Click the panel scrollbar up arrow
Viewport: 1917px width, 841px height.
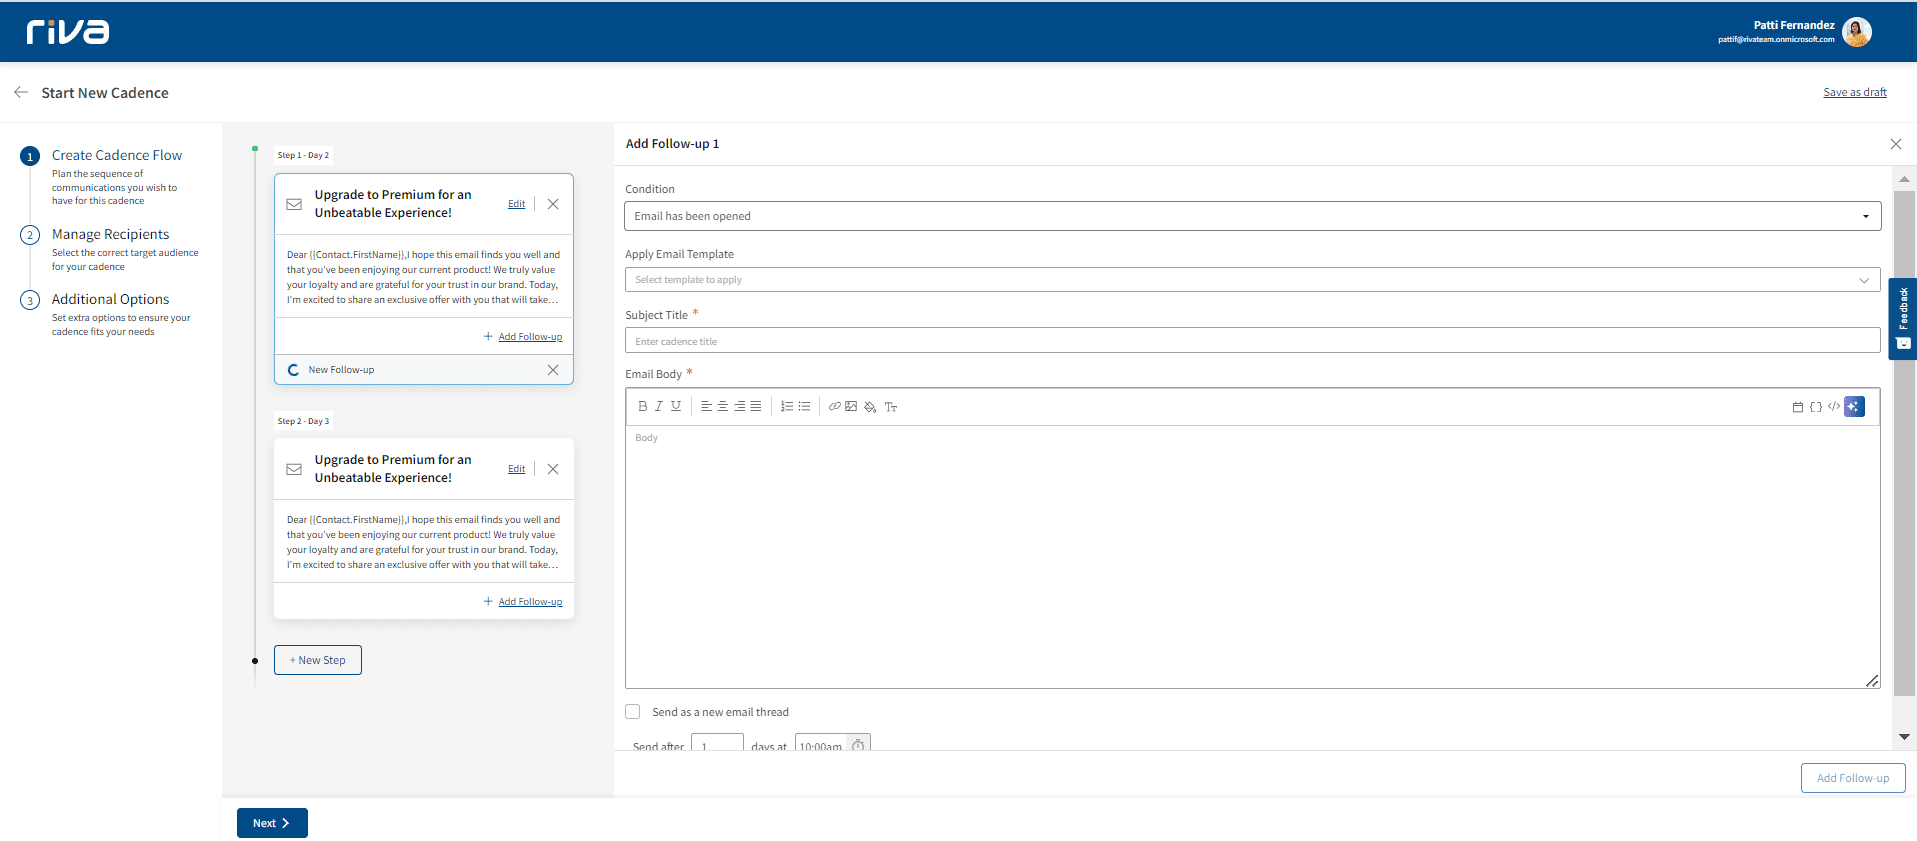(1904, 179)
